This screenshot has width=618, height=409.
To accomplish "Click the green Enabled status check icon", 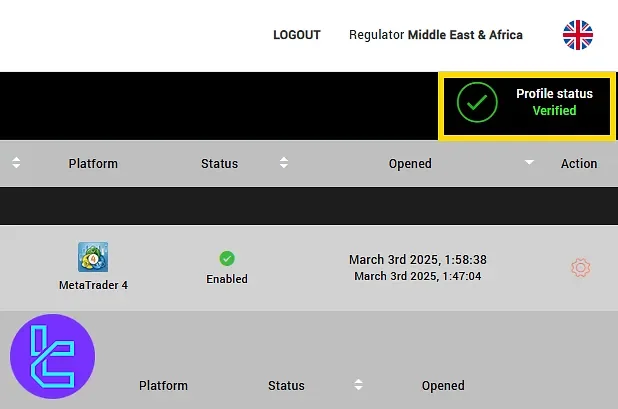I will 227,259.
